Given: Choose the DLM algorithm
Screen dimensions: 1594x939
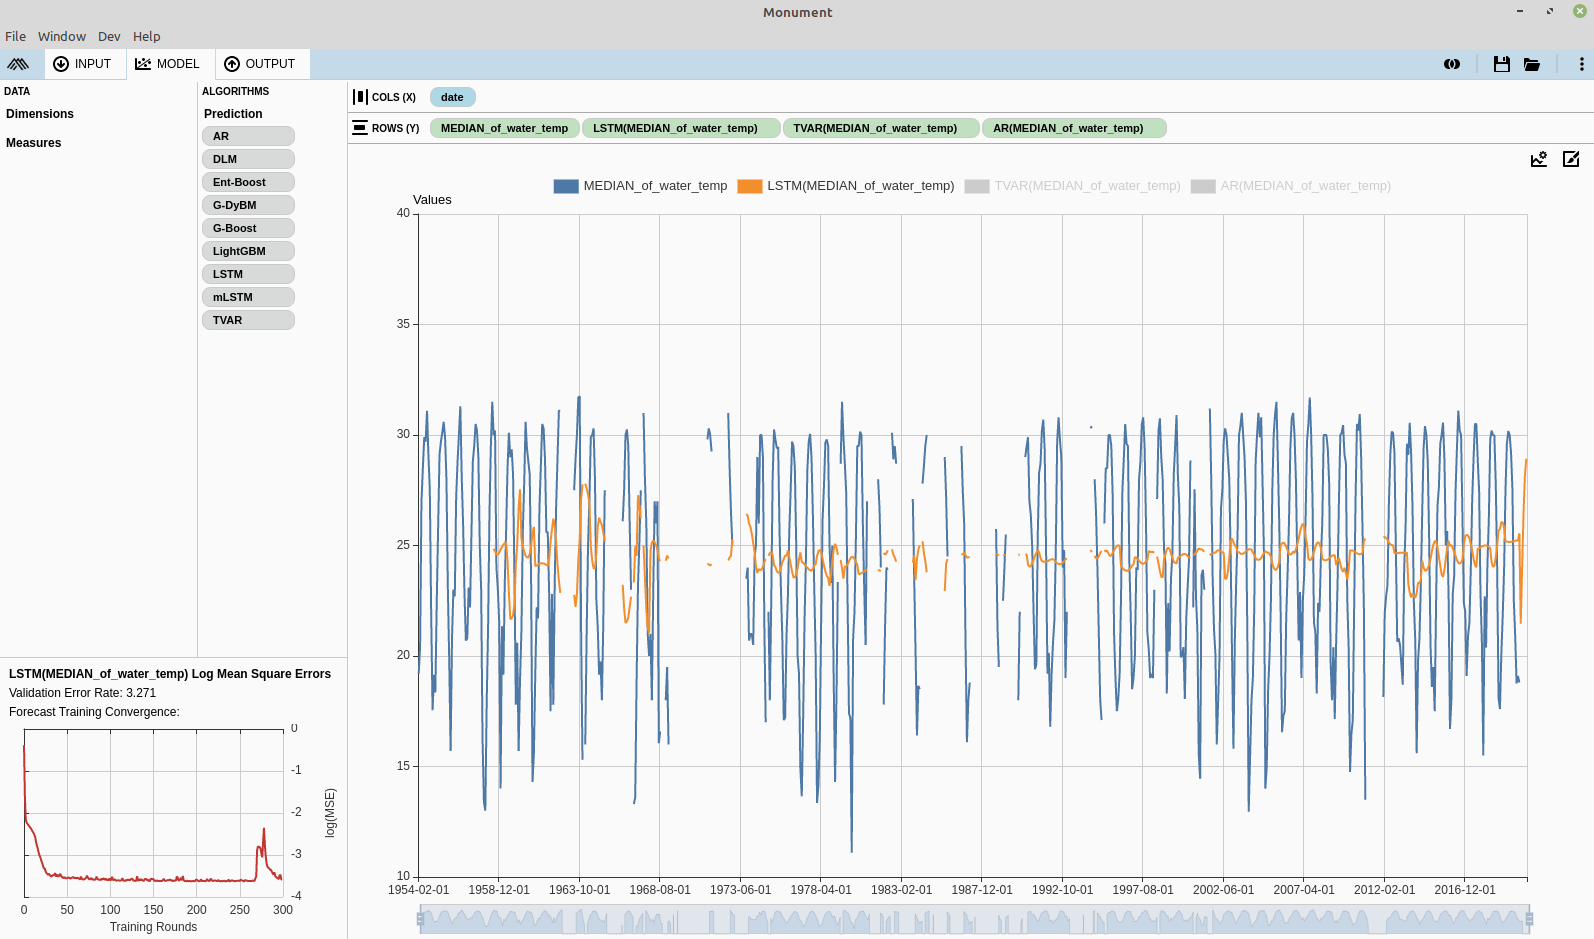Looking at the screenshot, I should (x=248, y=159).
